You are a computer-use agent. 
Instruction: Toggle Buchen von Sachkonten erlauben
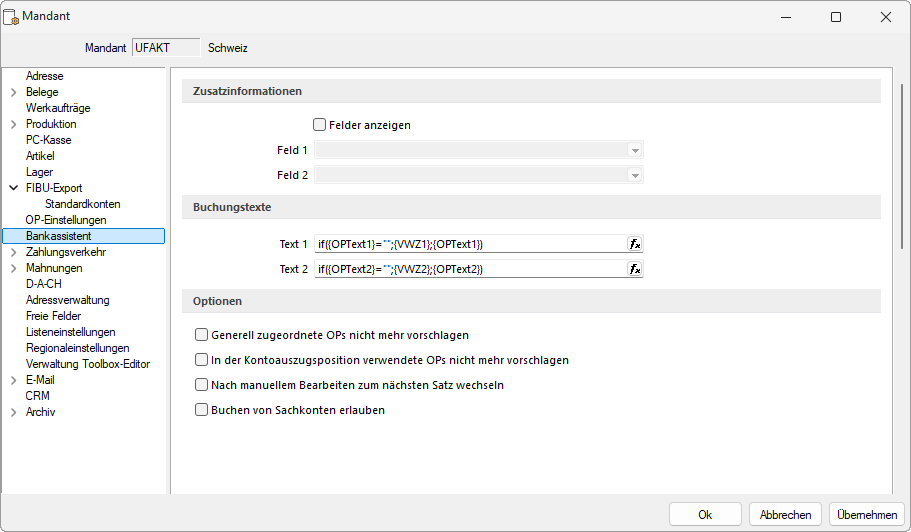(x=201, y=410)
